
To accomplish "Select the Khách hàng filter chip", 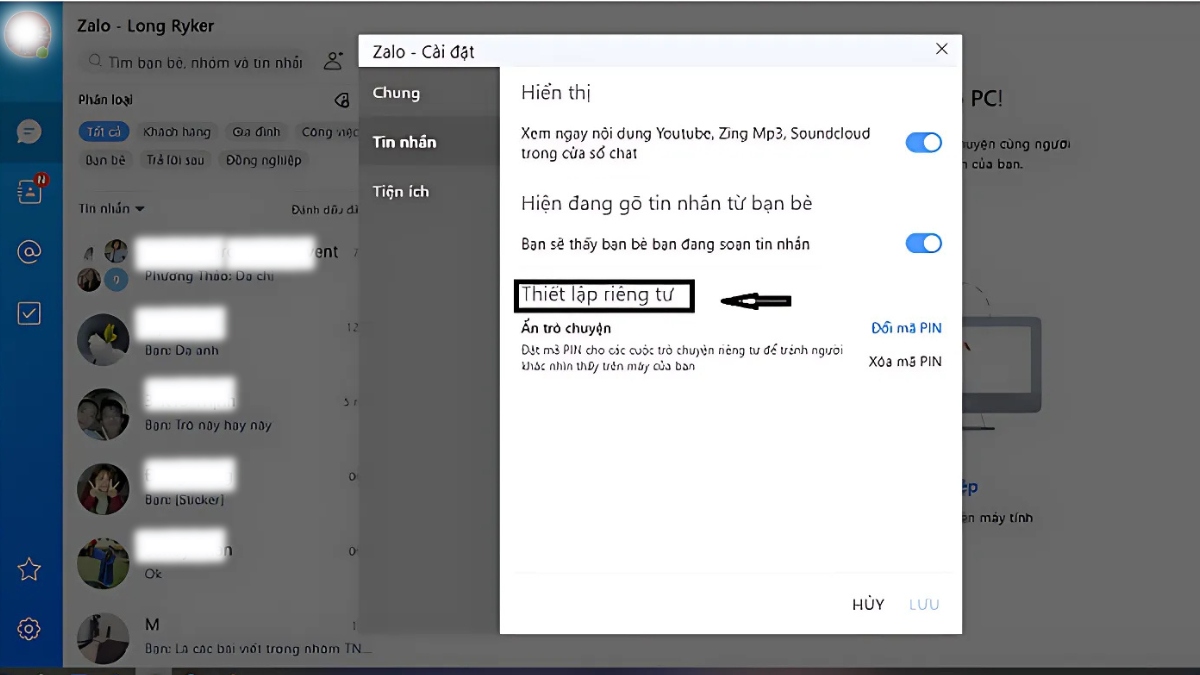I will click(x=177, y=132).
